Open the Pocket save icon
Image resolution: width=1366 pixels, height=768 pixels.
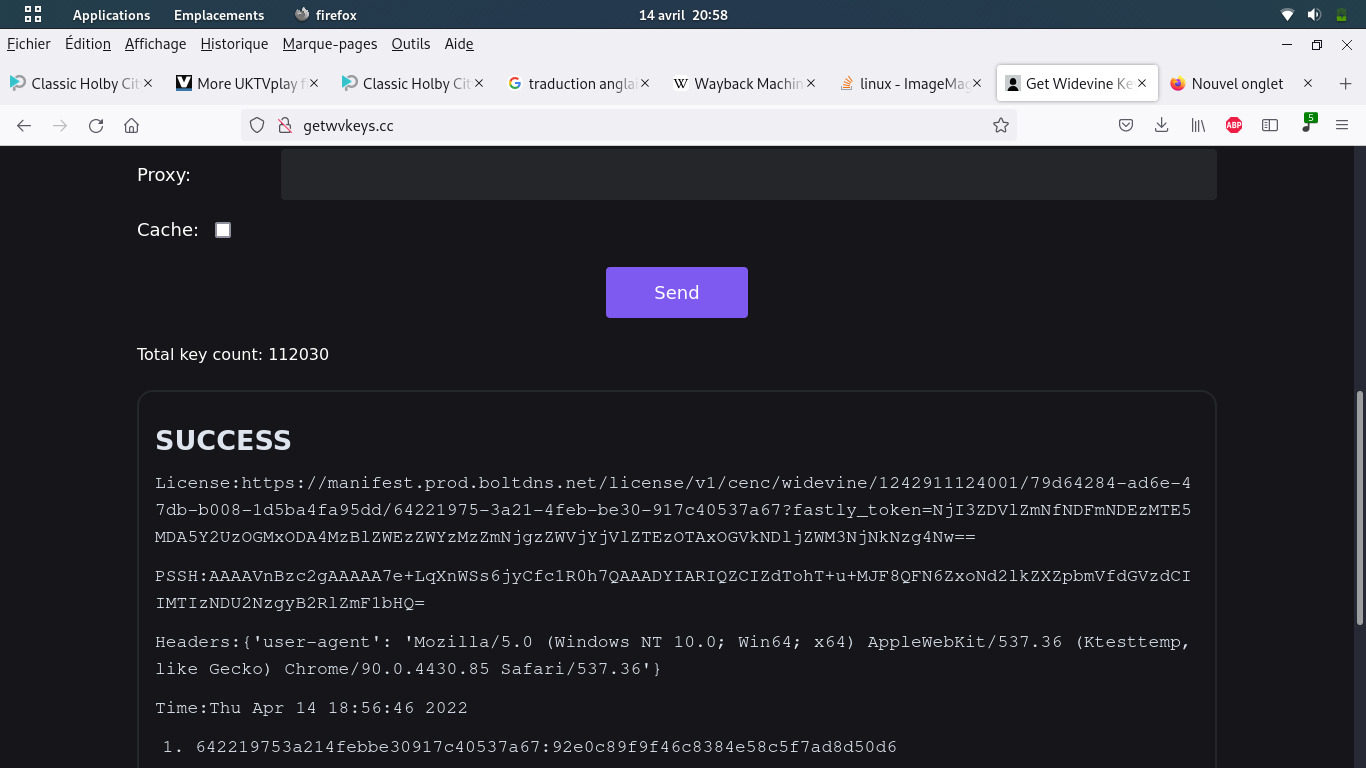1125,125
